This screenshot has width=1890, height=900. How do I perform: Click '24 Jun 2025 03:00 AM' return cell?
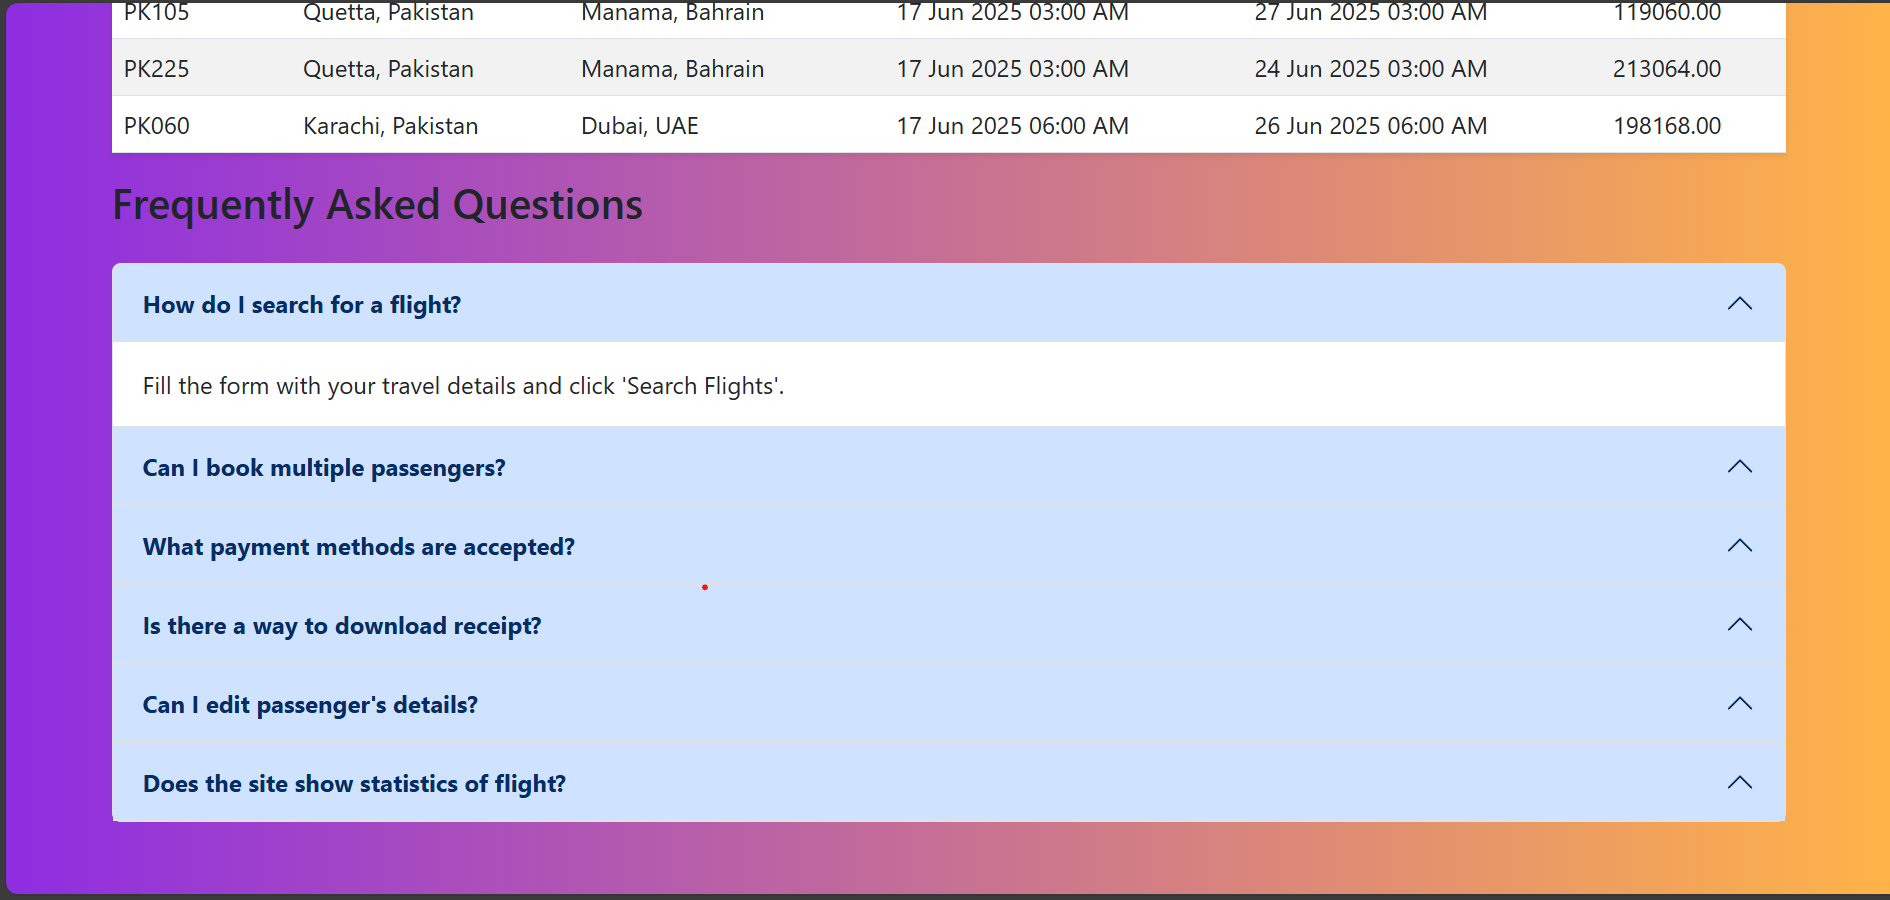point(1371,69)
